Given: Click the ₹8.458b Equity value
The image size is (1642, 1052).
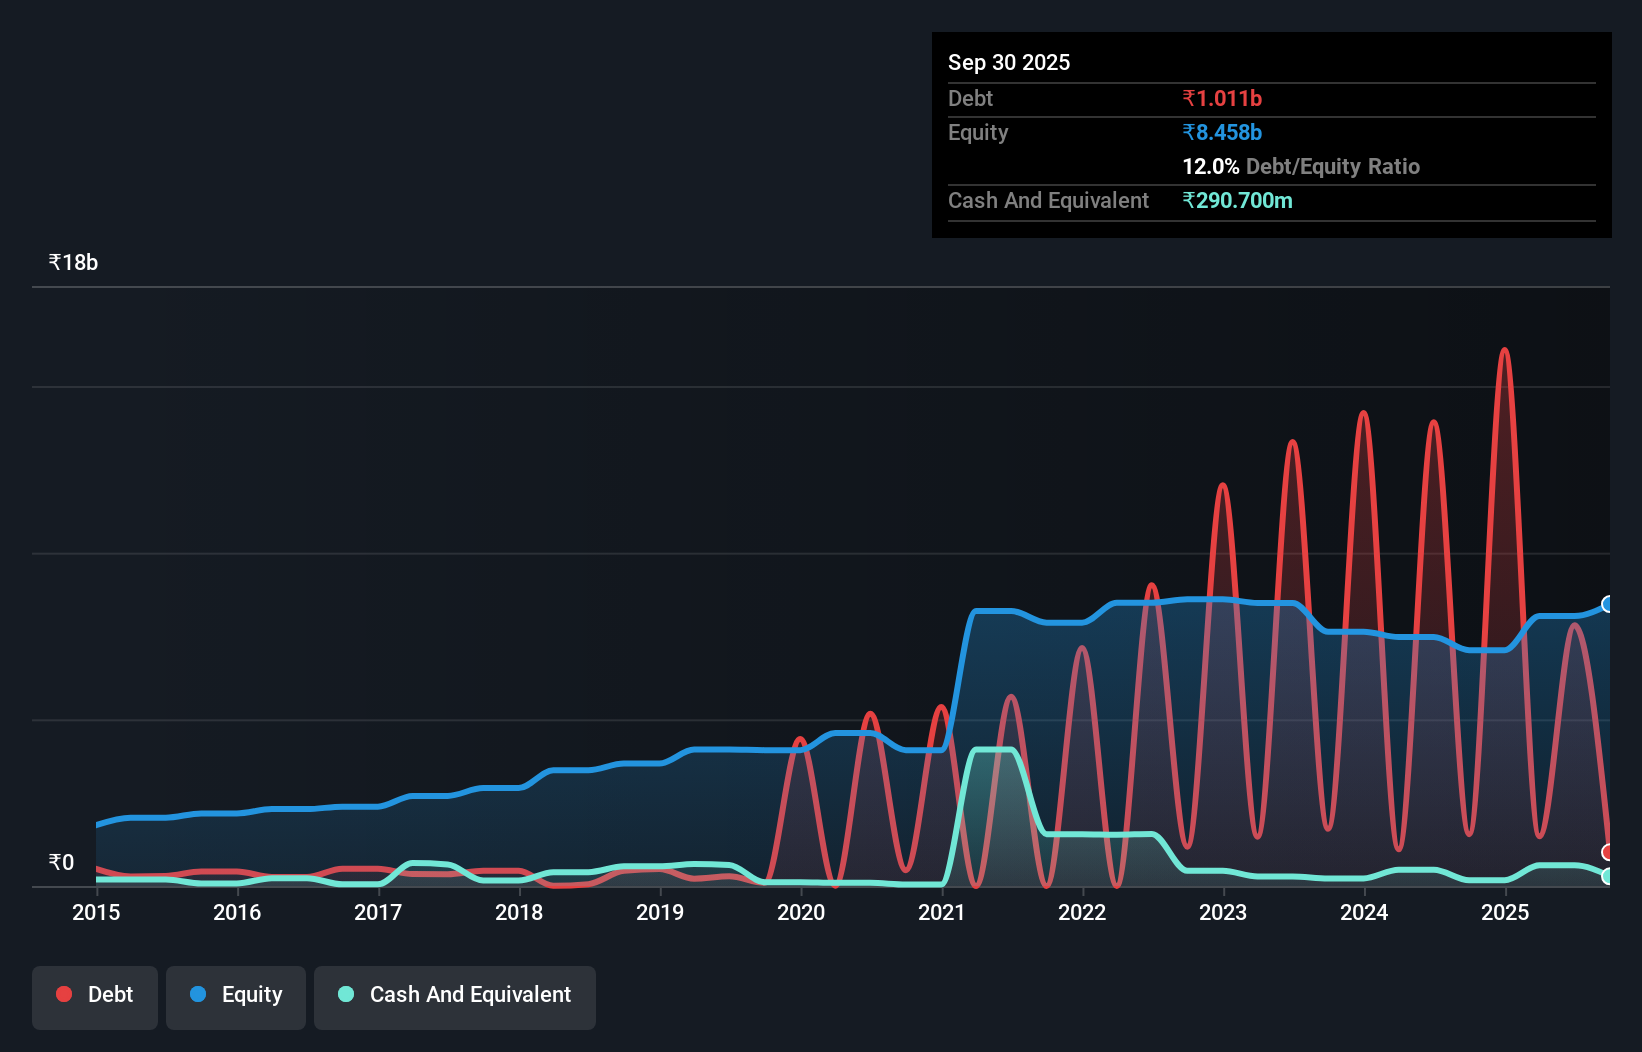Looking at the screenshot, I should point(1222,132).
